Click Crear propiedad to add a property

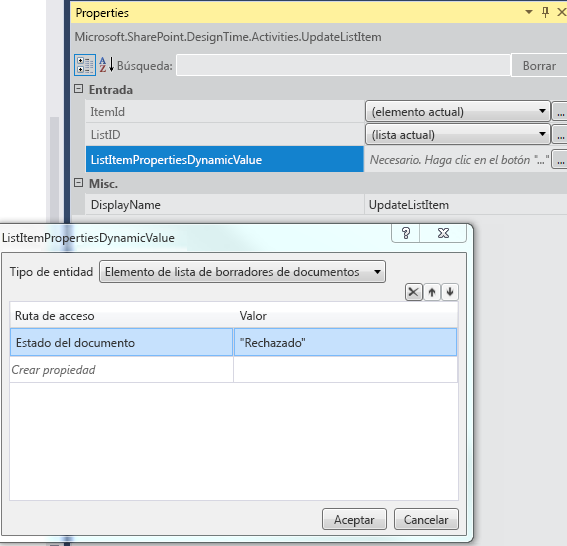click(x=122, y=370)
